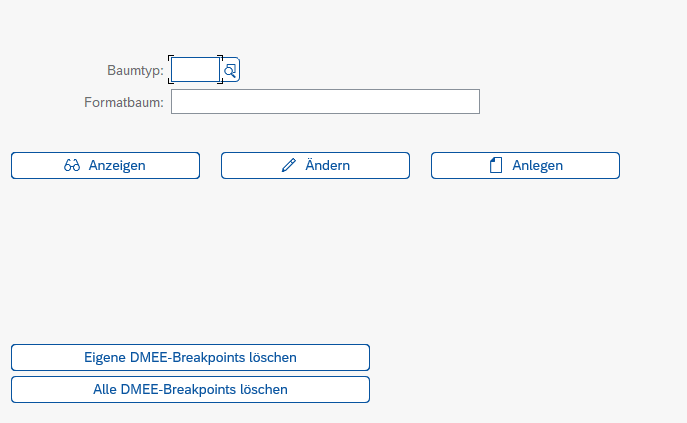Image resolution: width=687 pixels, height=423 pixels.
Task: Select "Eigene DMEE-Breakpoints löschen"
Action: (190, 357)
